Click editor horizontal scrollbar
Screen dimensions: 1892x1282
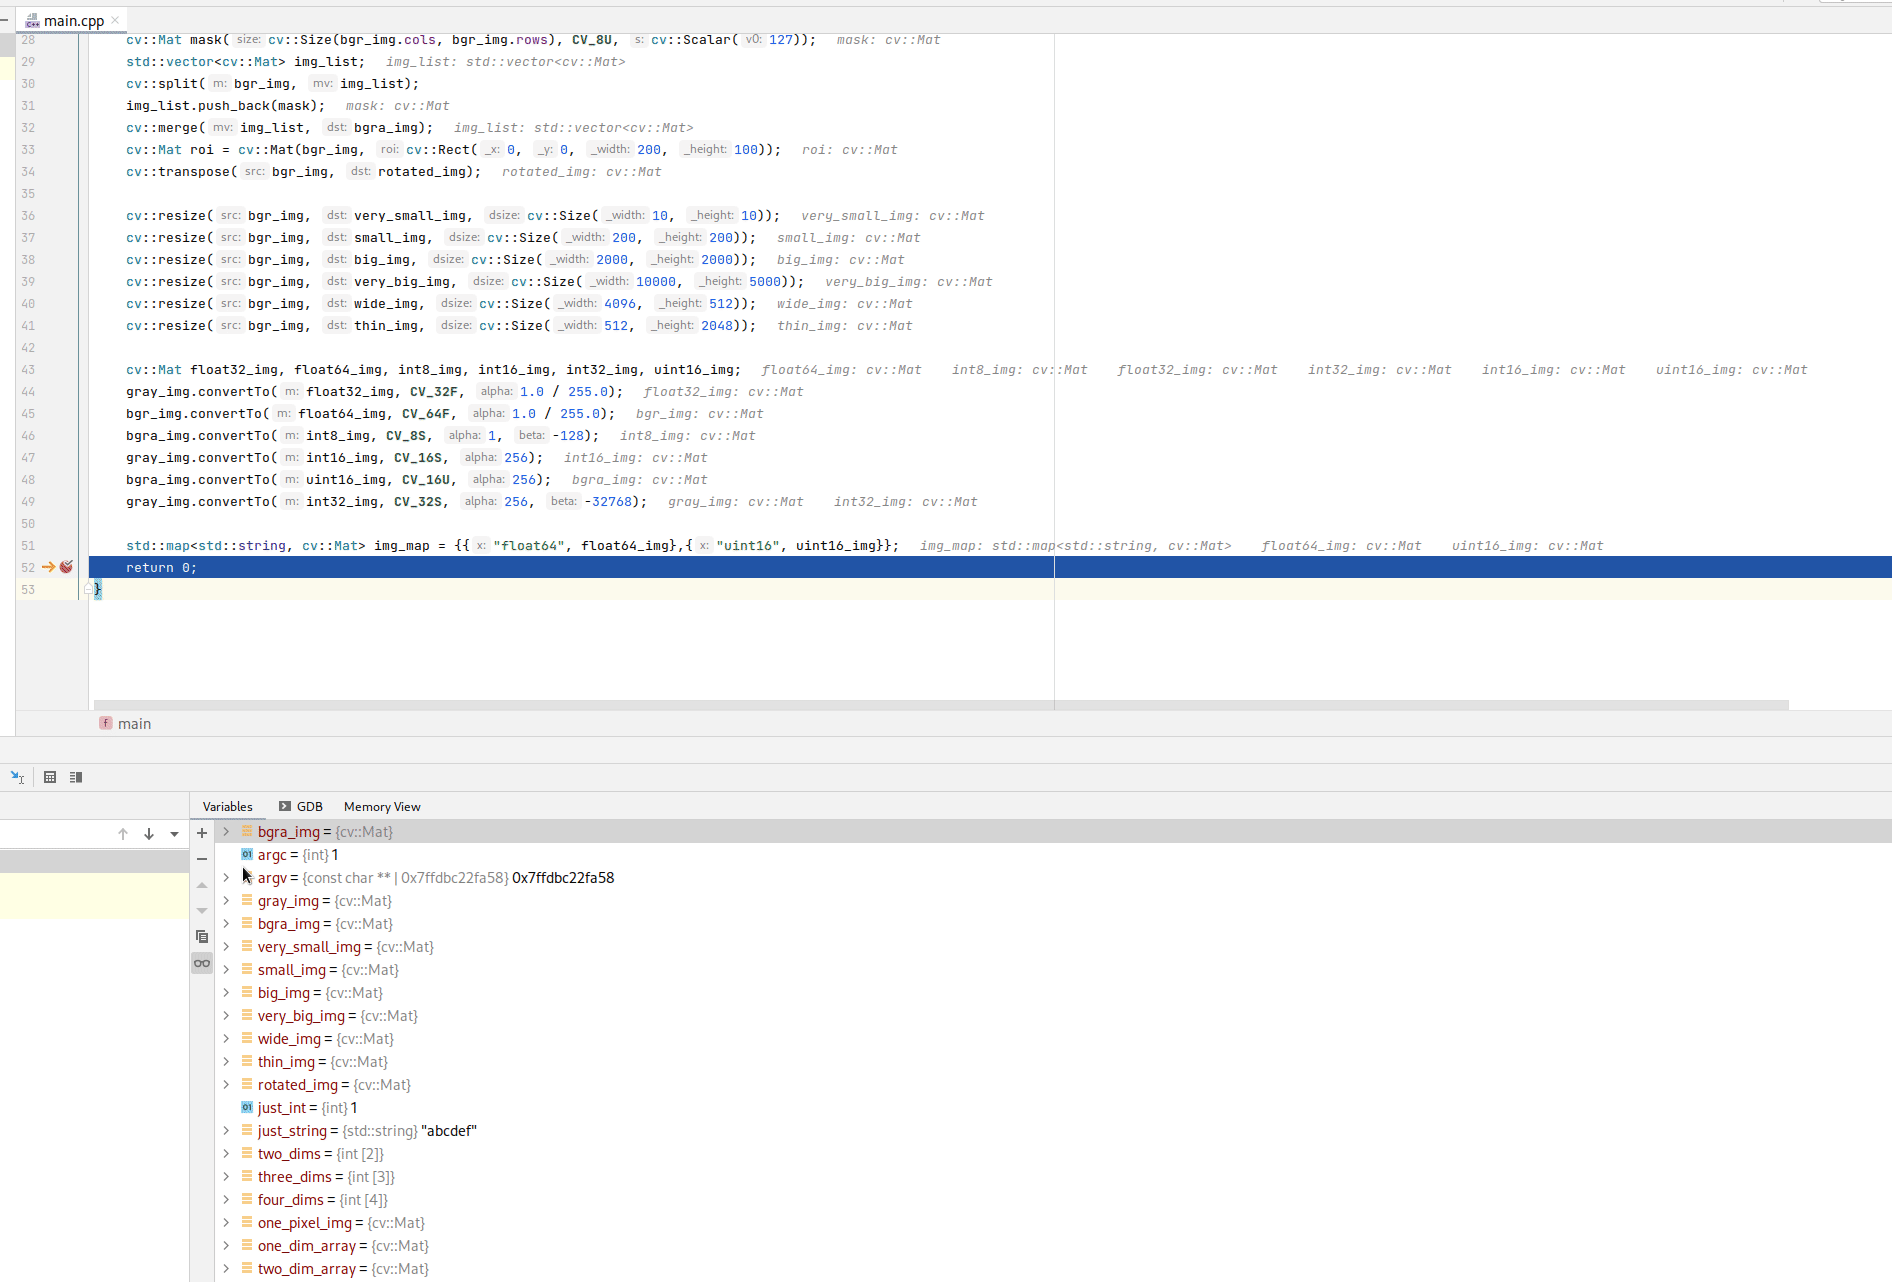pos(940,705)
